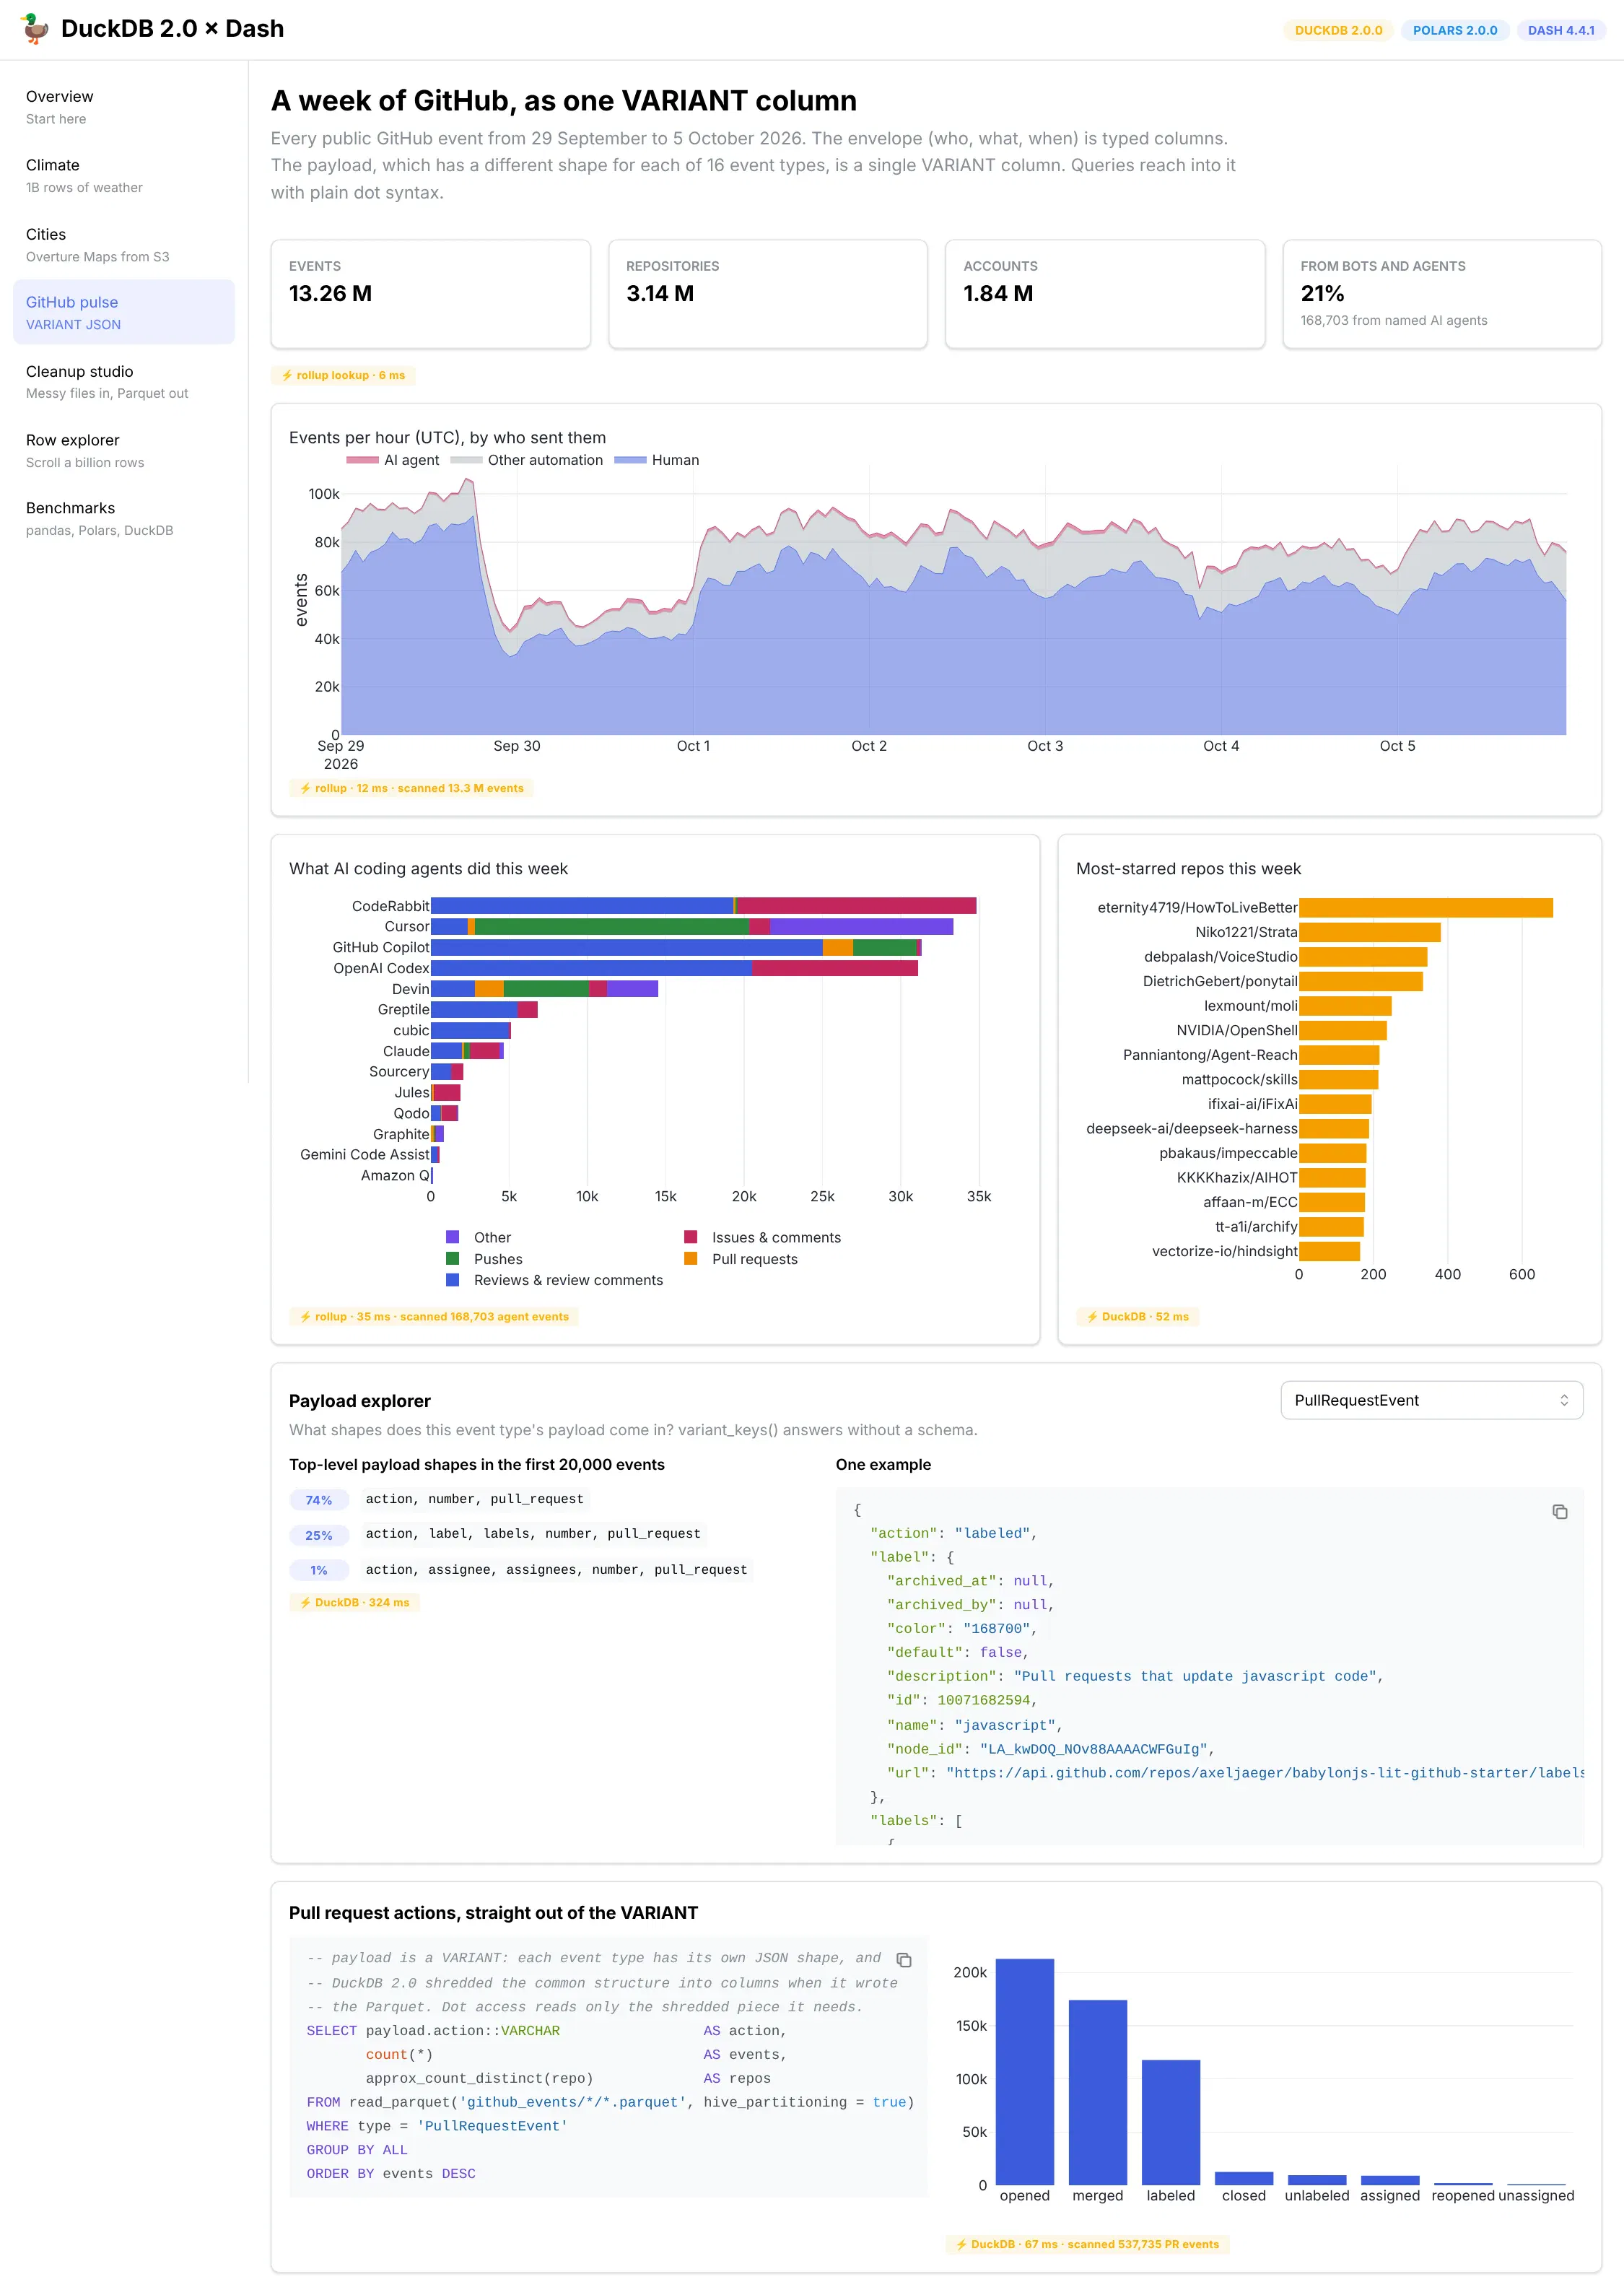
Task: Open the Overview page in sidebar
Action: click(124, 107)
